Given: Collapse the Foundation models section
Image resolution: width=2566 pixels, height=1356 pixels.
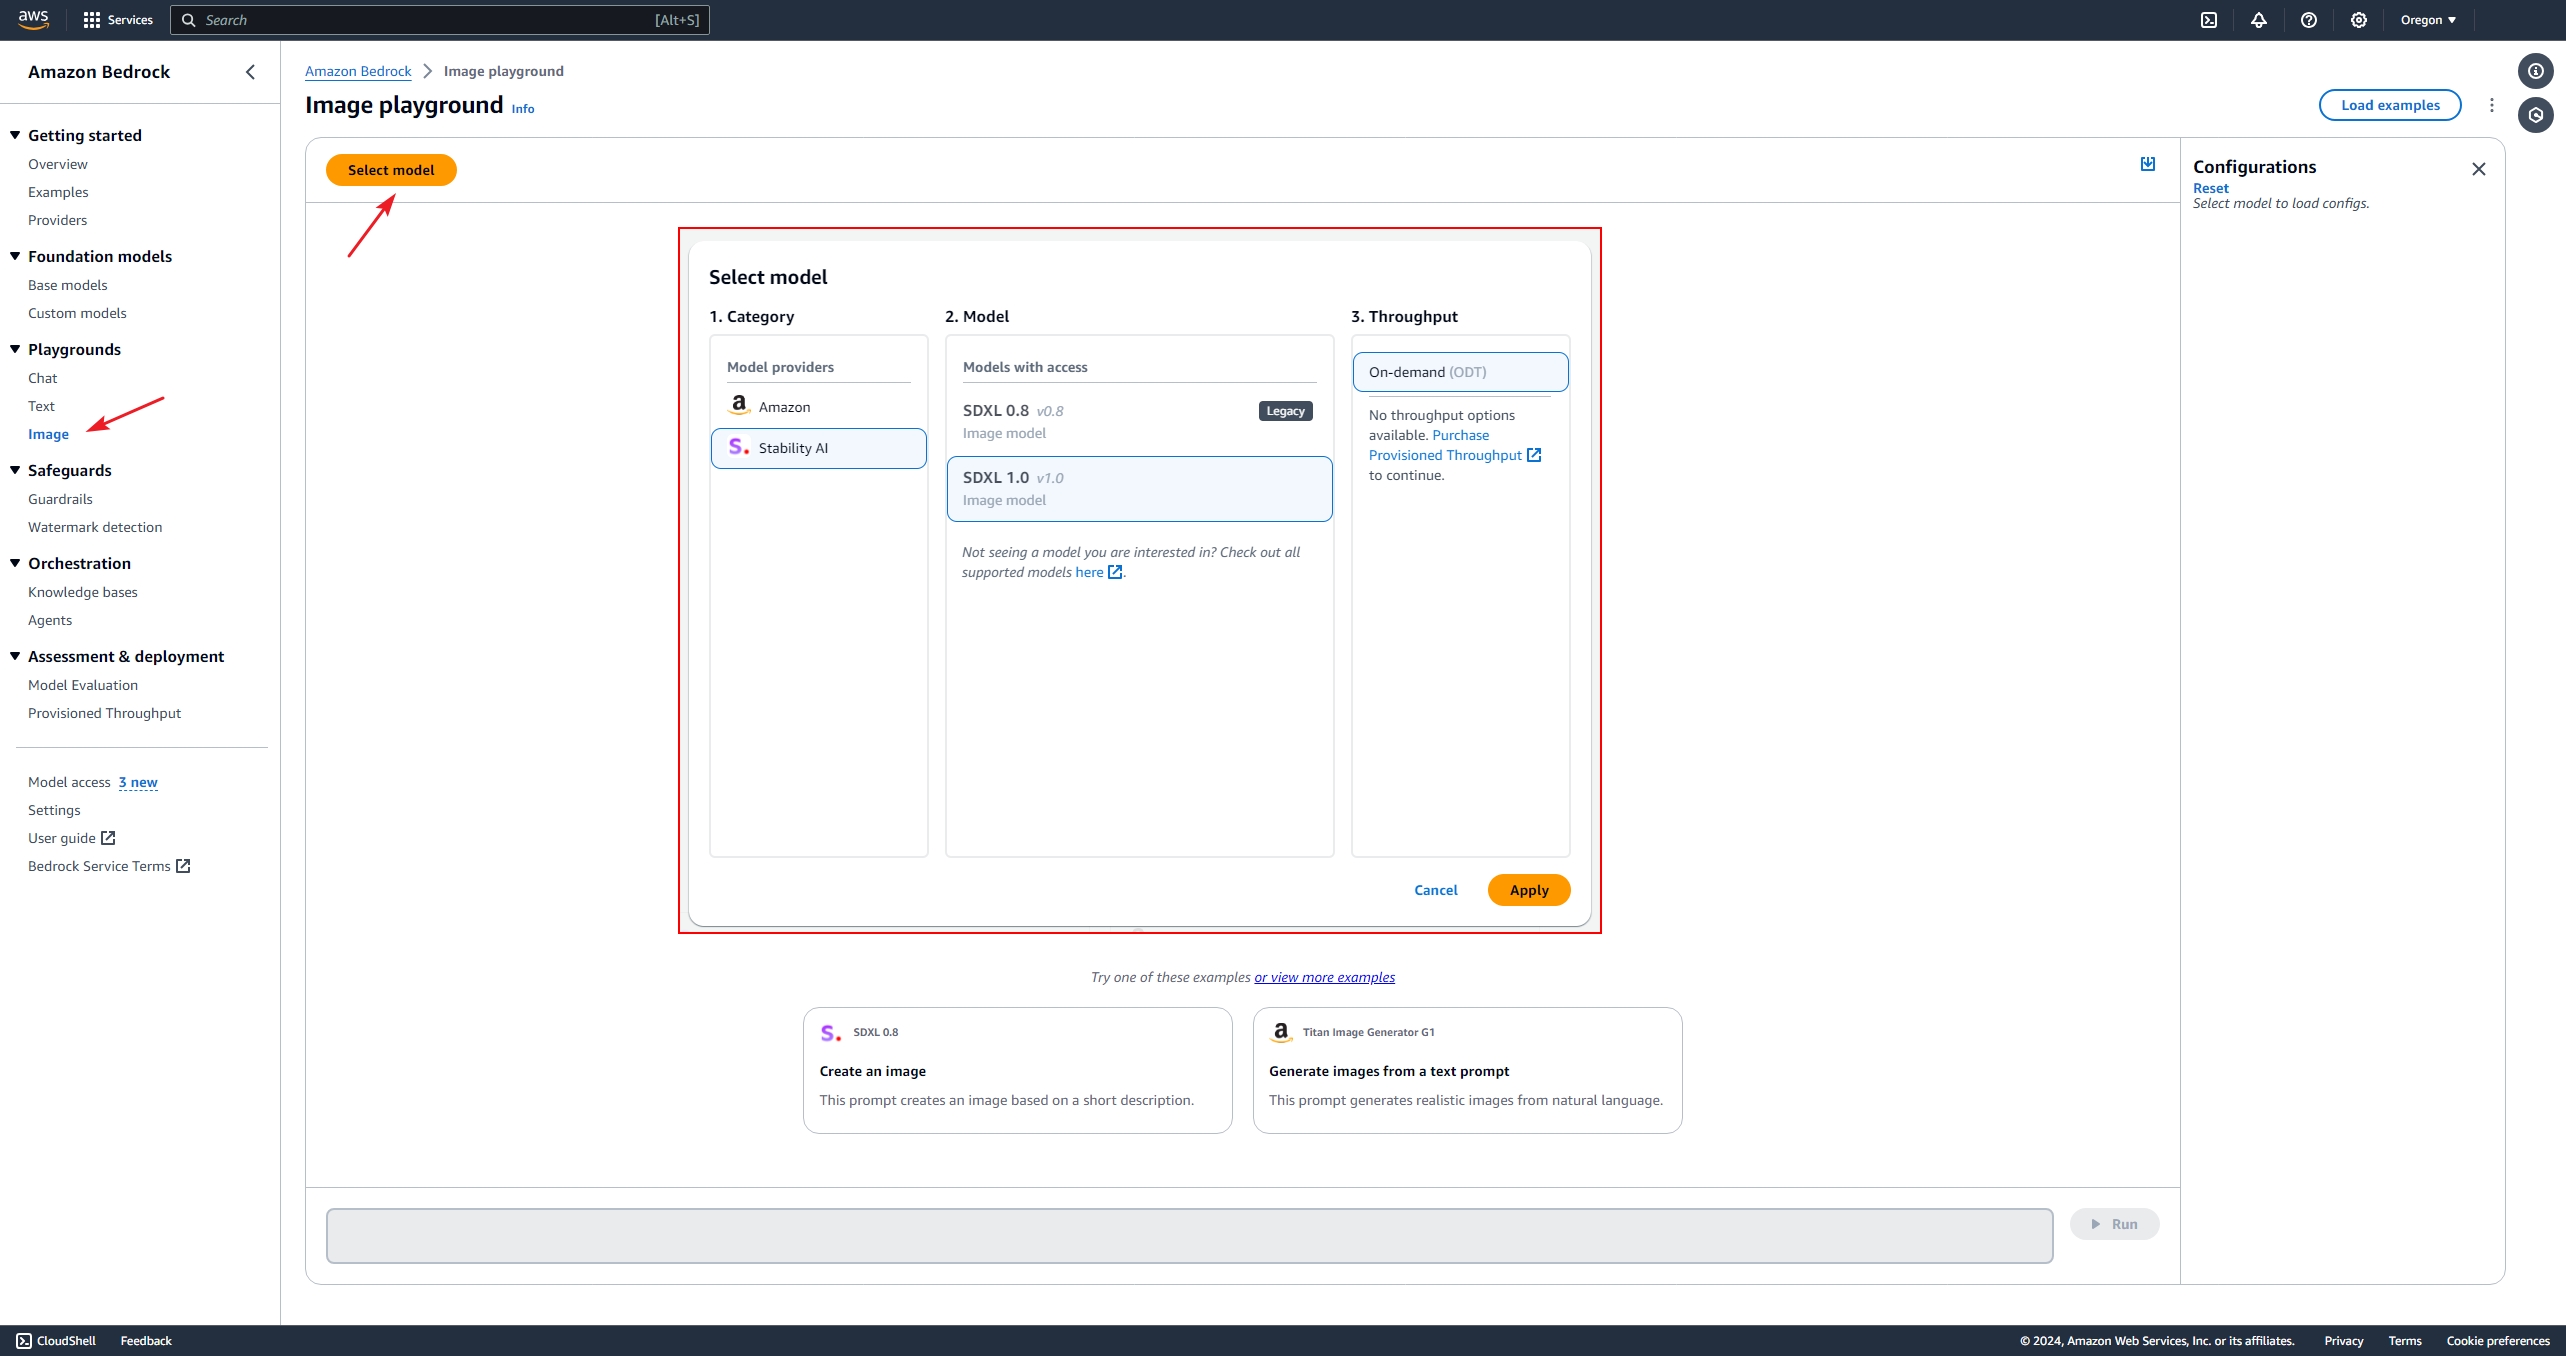Looking at the screenshot, I should pyautogui.click(x=15, y=256).
